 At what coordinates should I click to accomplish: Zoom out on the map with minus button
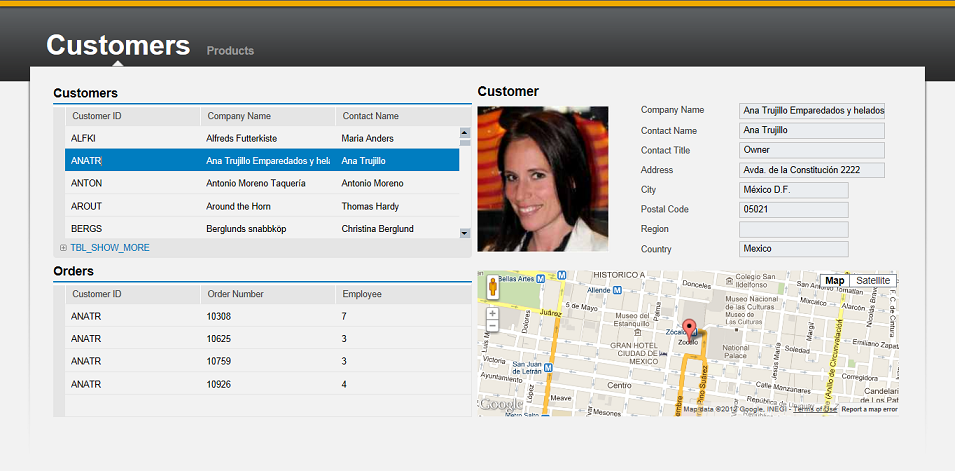pos(492,326)
